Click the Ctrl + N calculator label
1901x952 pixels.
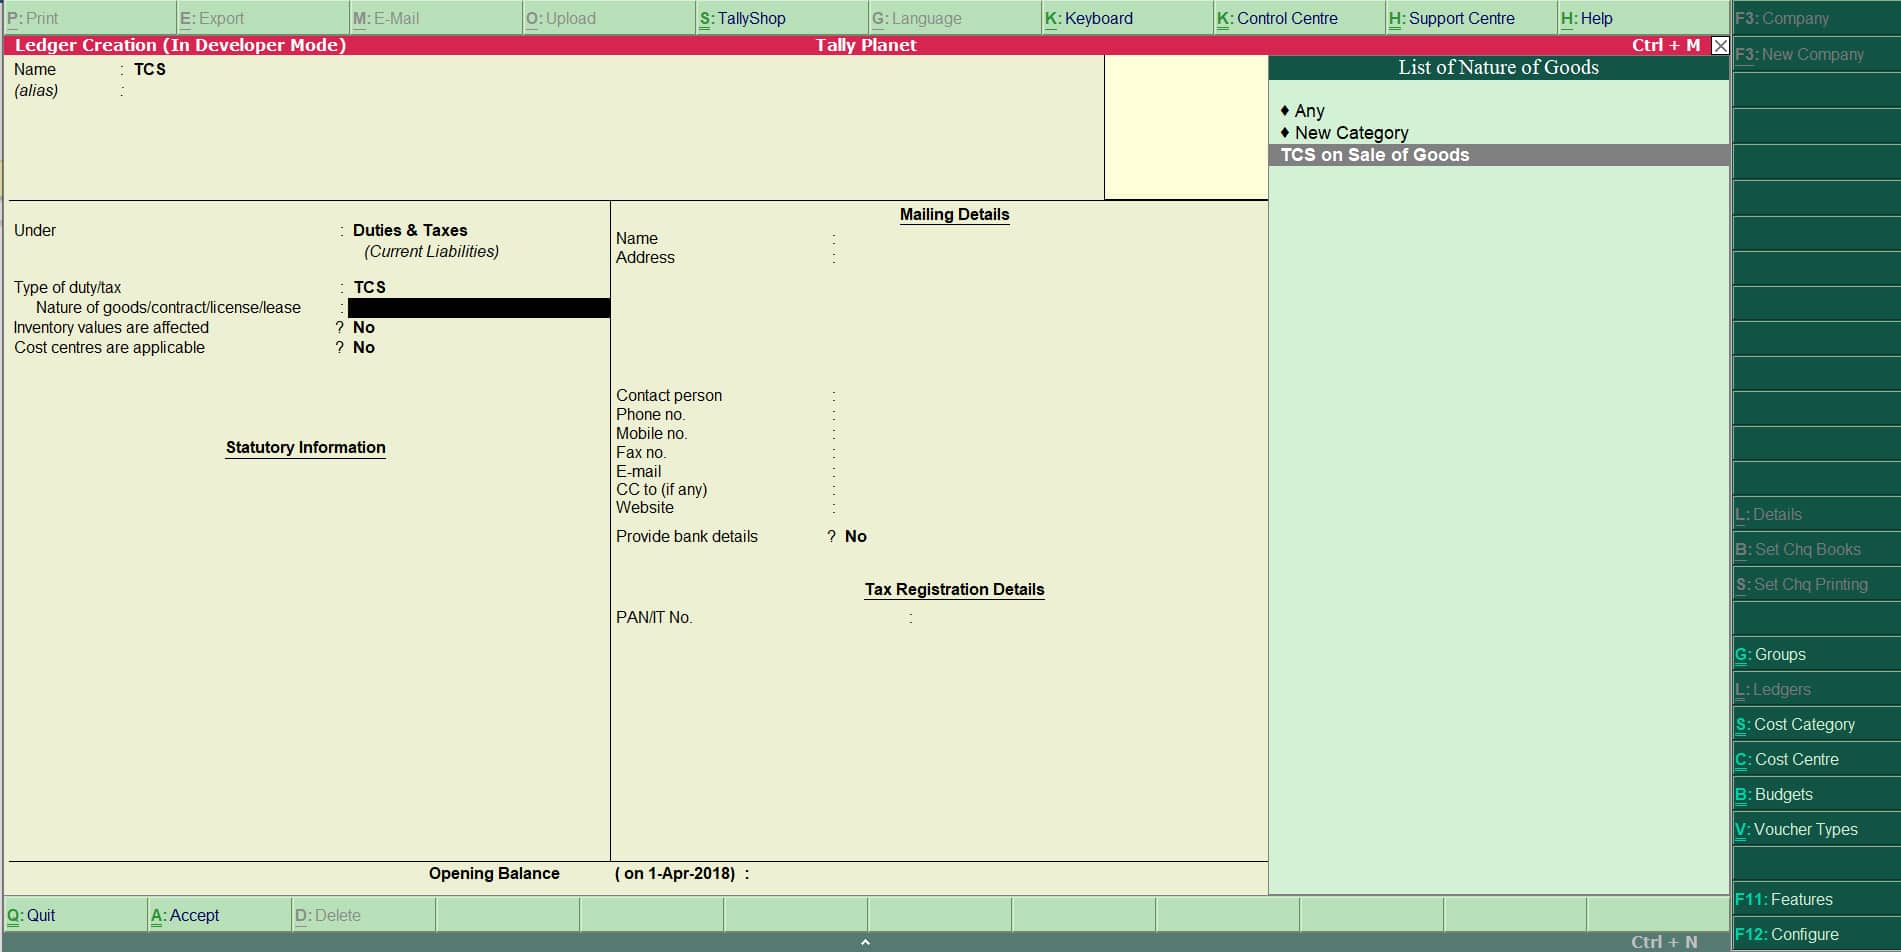pos(1664,942)
